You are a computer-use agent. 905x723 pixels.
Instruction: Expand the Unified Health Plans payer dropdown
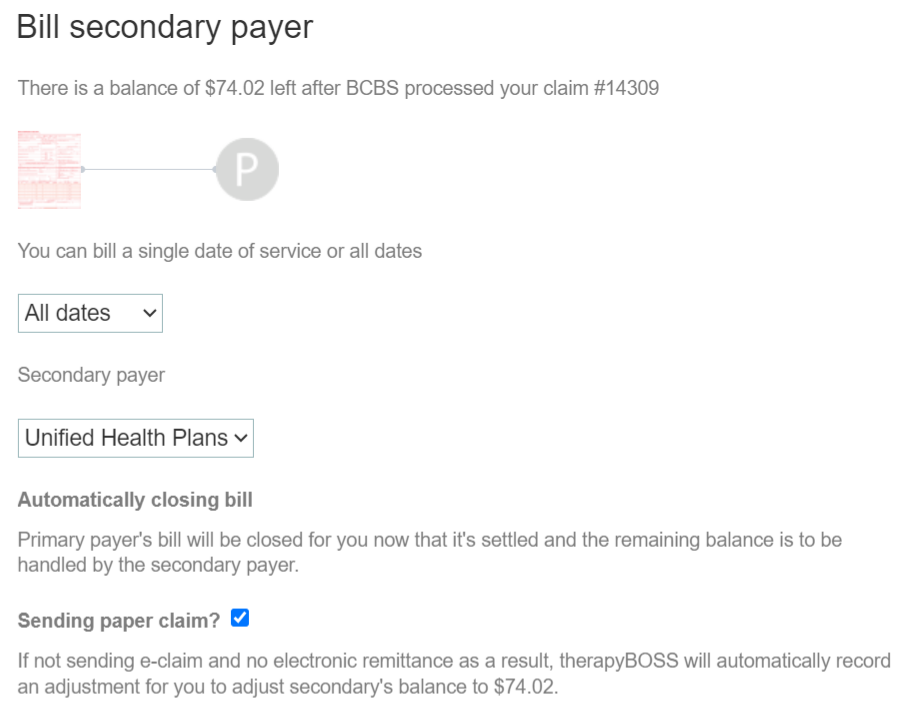pyautogui.click(x=135, y=438)
